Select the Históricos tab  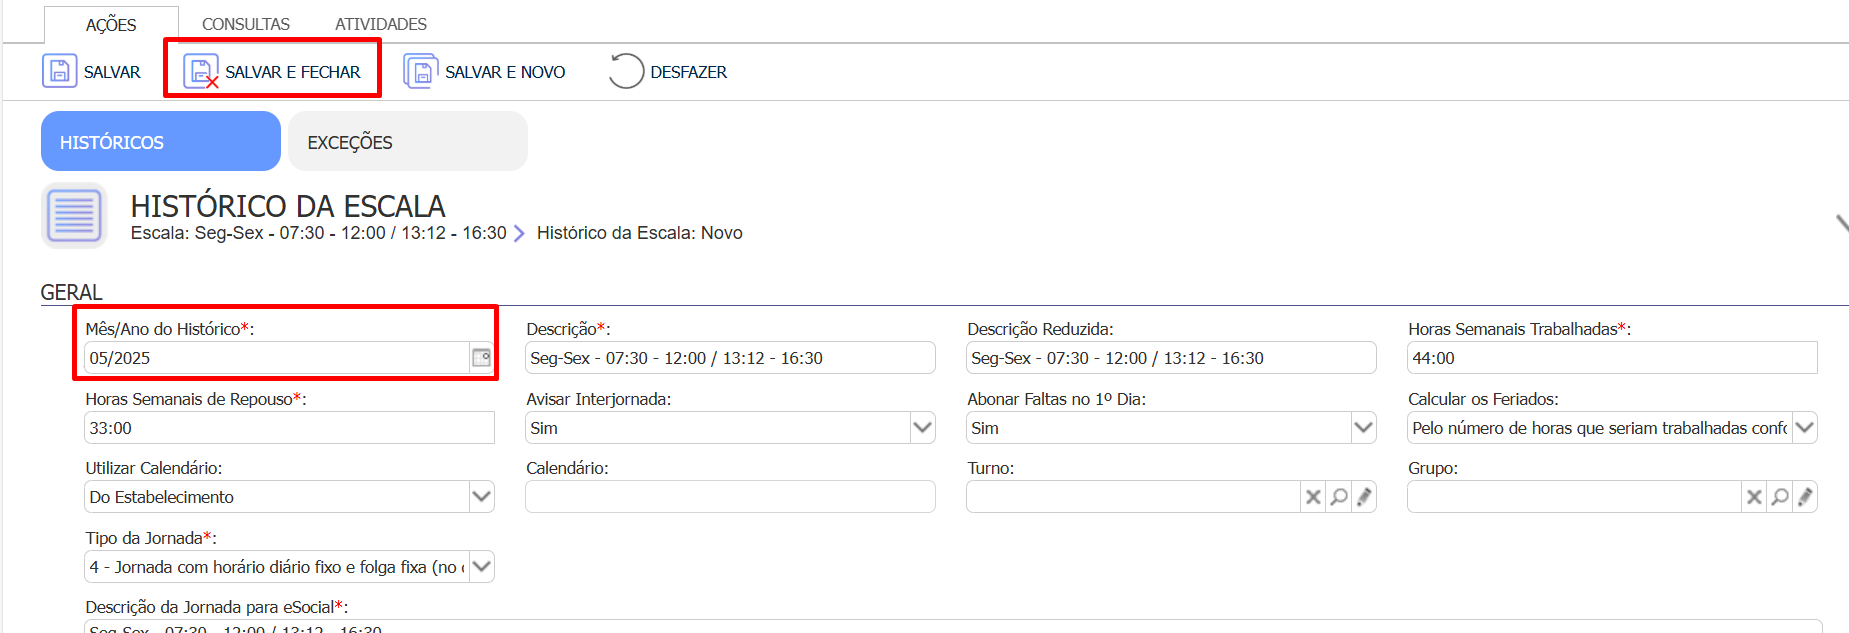coord(161,141)
